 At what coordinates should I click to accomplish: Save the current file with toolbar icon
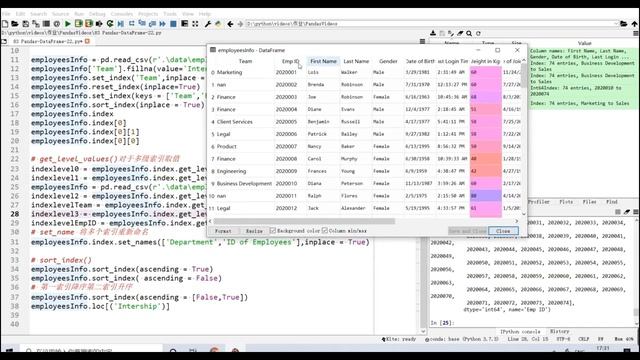click(25, 24)
